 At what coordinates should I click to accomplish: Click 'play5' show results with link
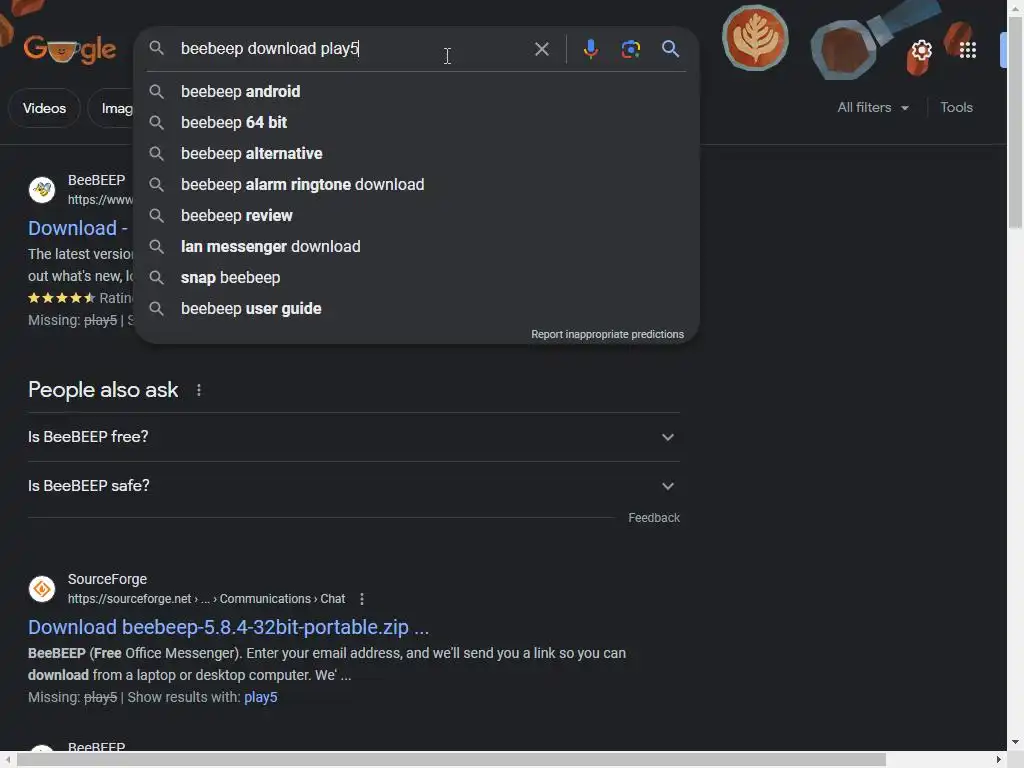click(x=261, y=697)
